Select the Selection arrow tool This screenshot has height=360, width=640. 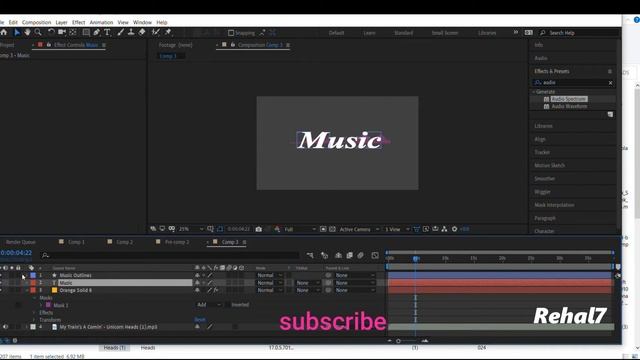[17, 32]
